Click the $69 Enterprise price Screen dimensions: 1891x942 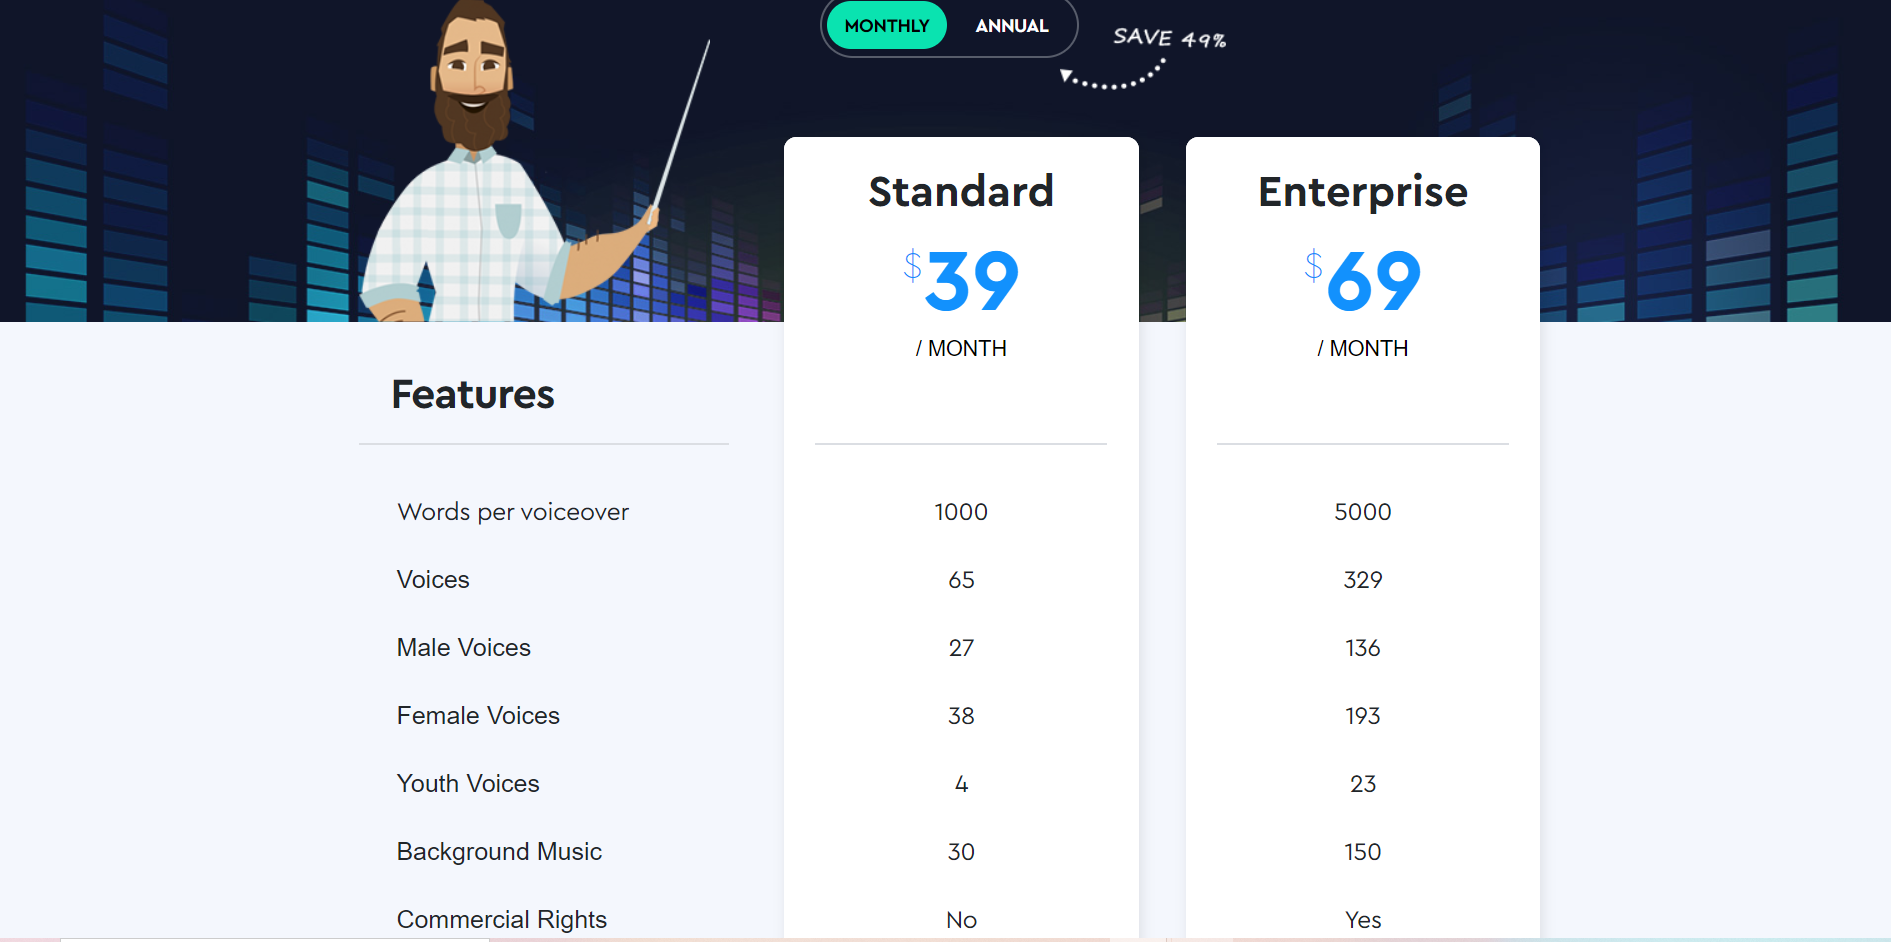tap(1362, 281)
